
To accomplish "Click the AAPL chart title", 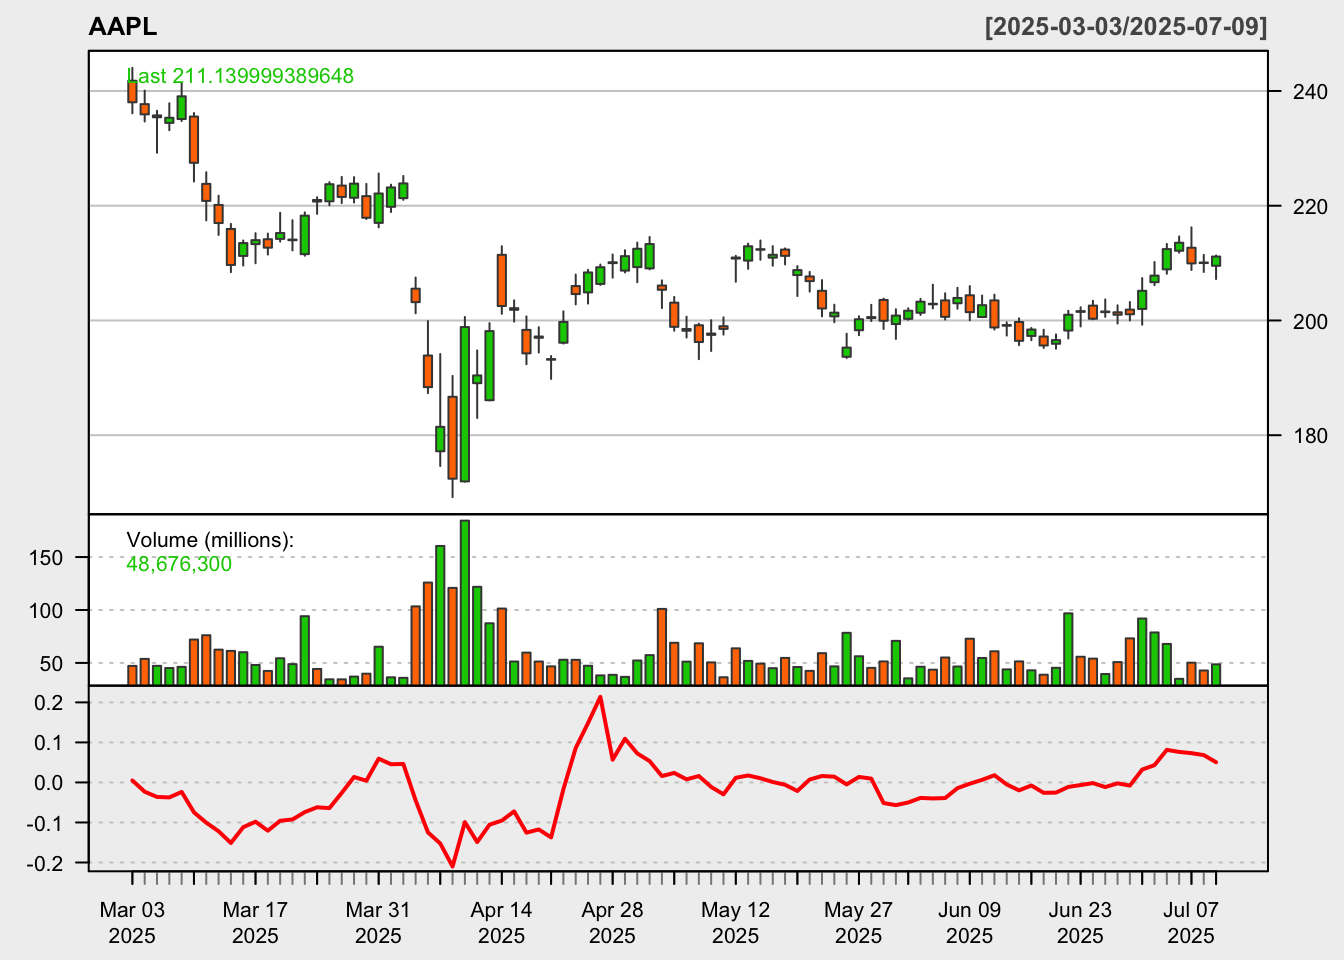I will coord(123,27).
